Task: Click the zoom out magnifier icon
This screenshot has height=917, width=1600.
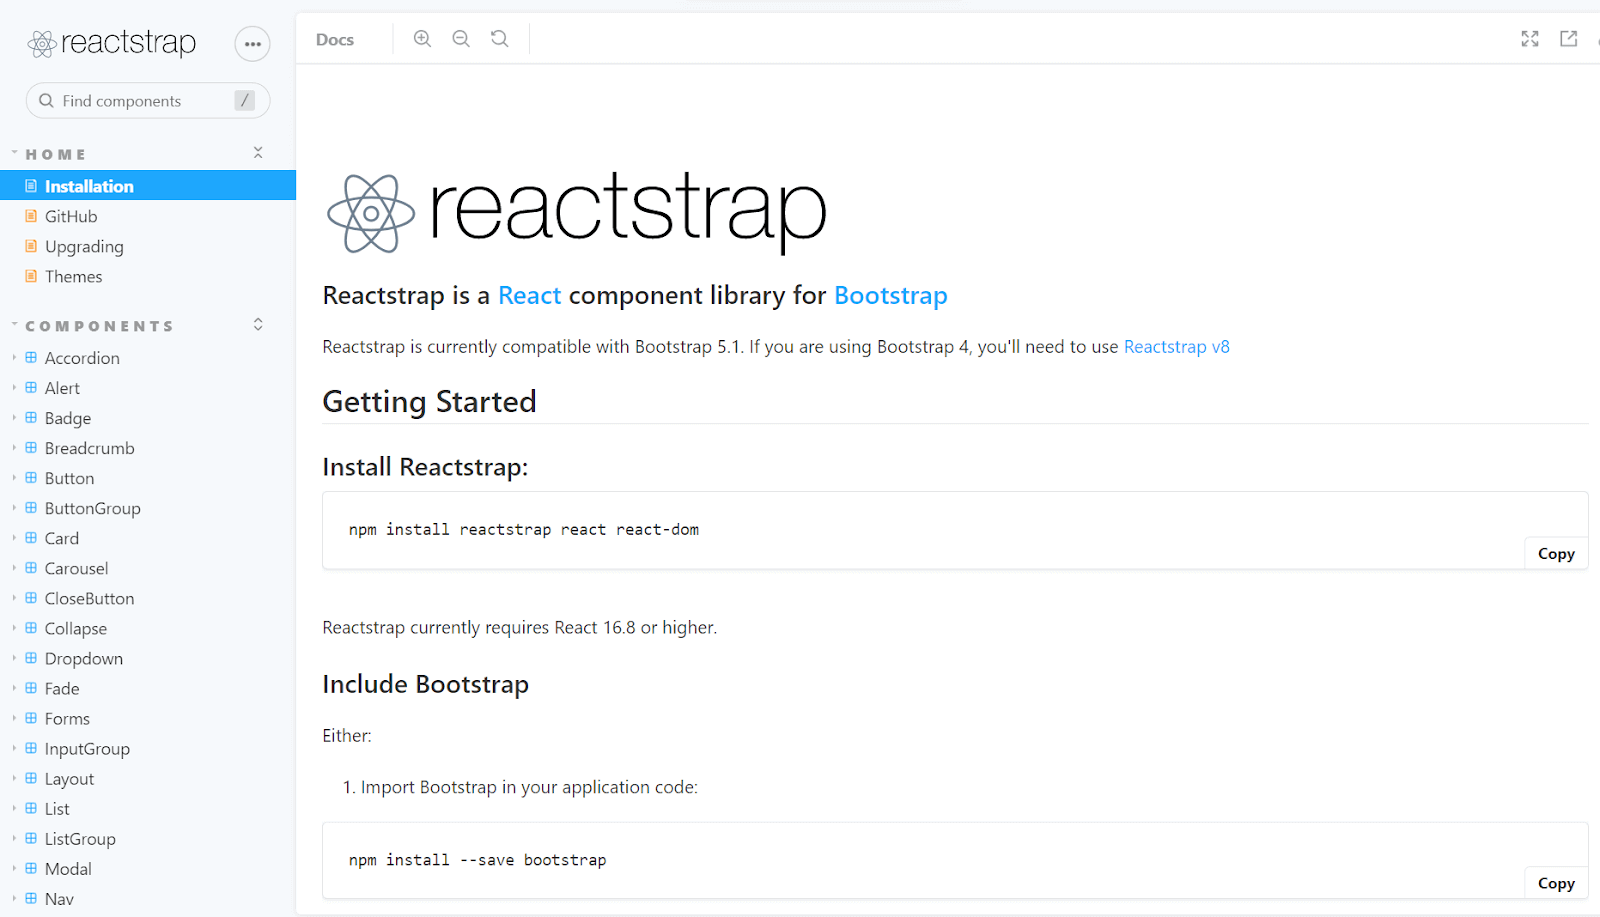Action: (x=460, y=38)
